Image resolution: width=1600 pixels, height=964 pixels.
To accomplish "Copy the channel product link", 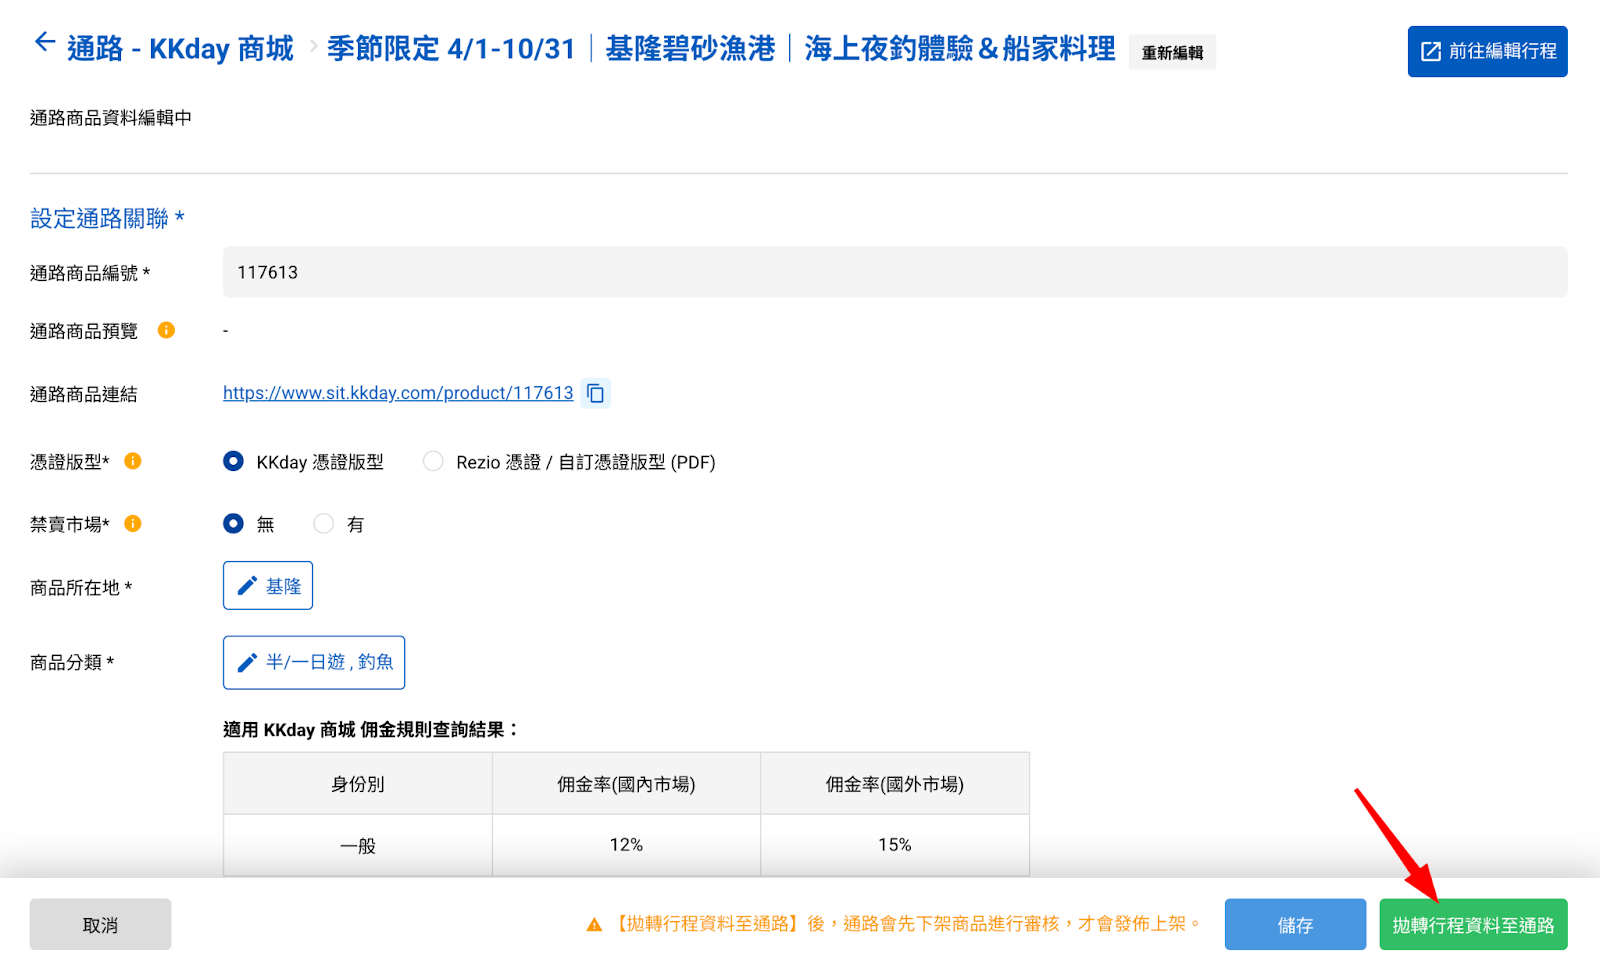I will pos(596,393).
